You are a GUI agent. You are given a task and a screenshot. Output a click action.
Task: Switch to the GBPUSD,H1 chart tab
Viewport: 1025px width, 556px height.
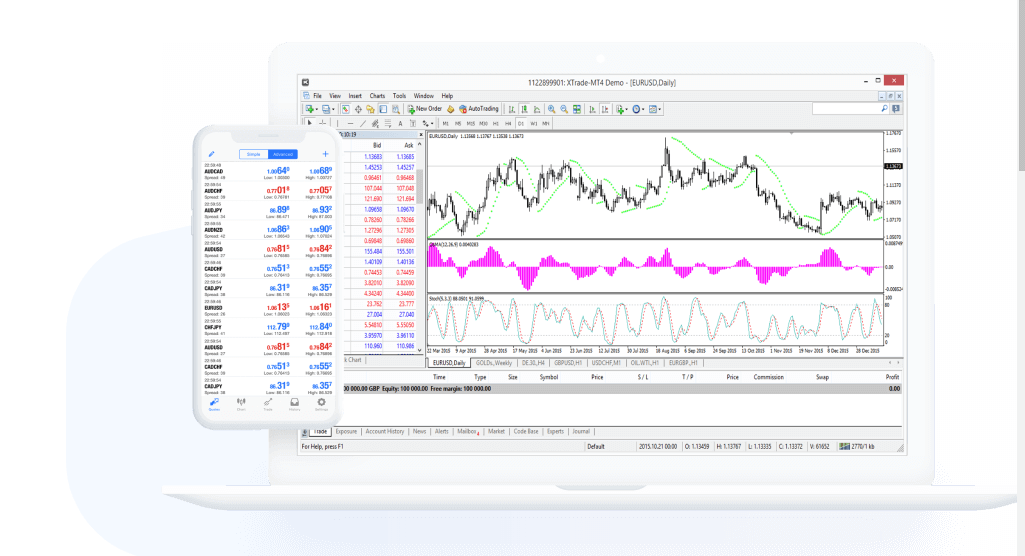click(567, 363)
